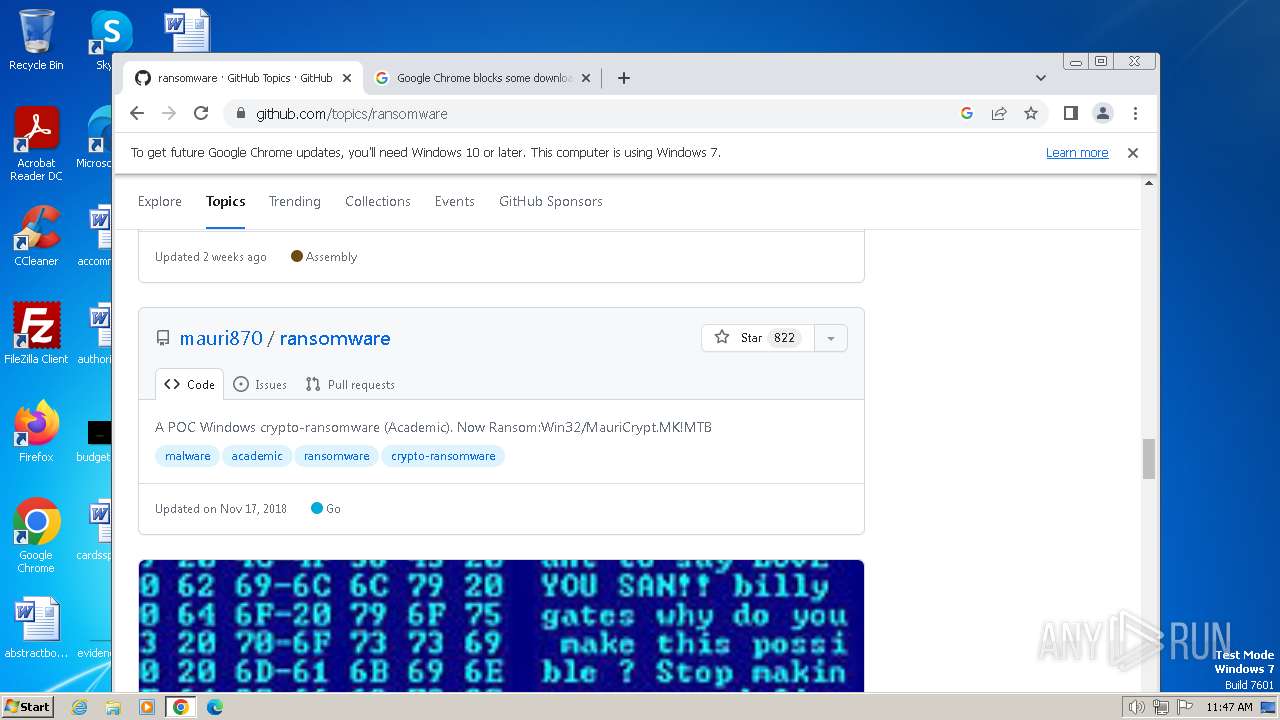Open tab search dropdown chevron

click(1041, 78)
